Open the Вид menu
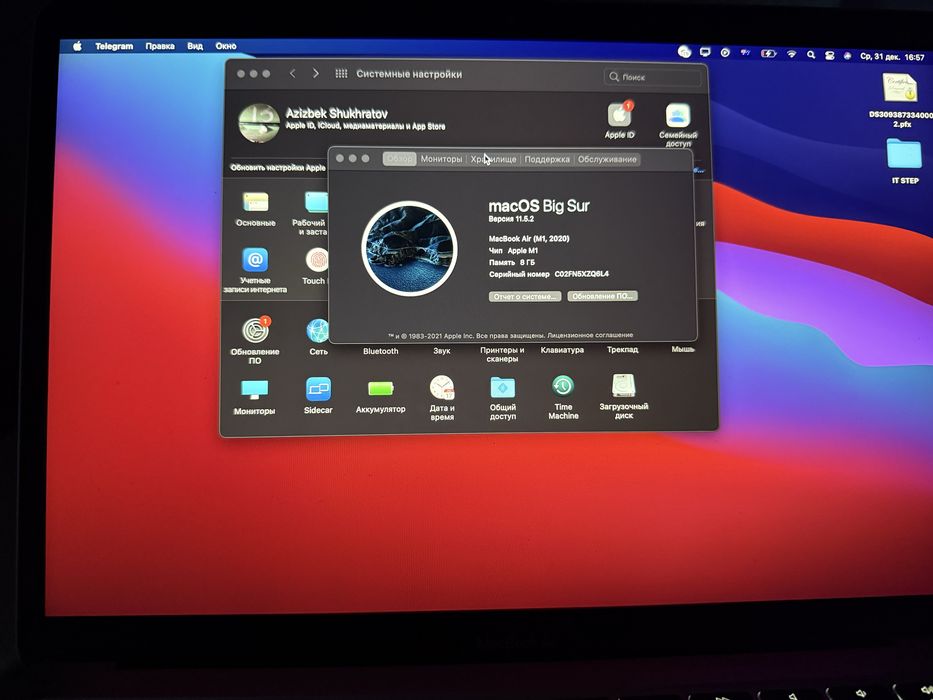 pyautogui.click(x=195, y=46)
